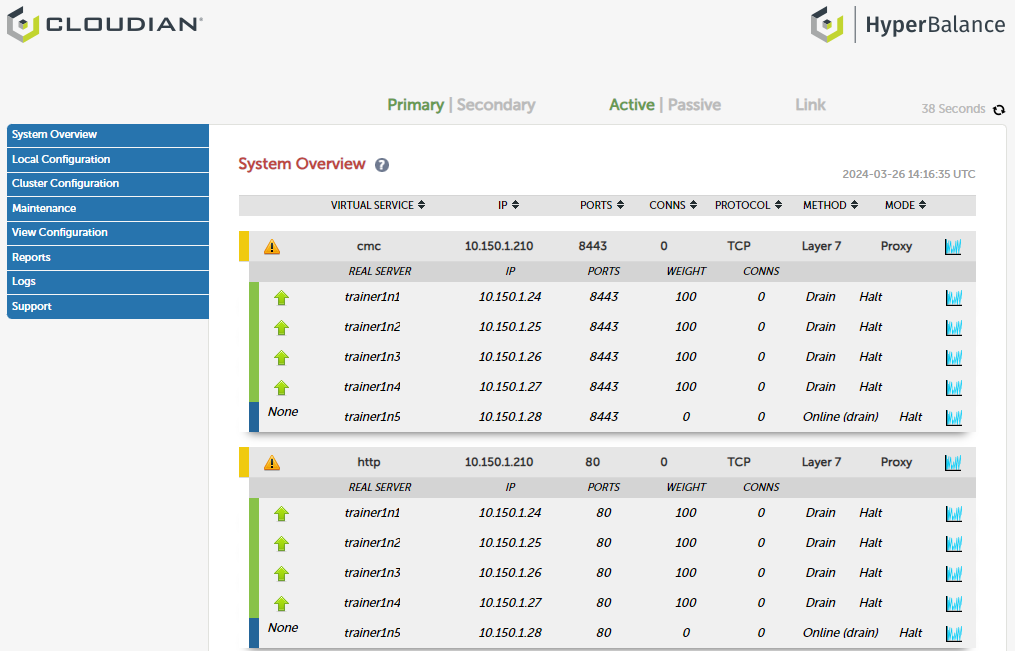This screenshot has width=1015, height=651.
Task: Open Cluster Configuration menu
Action: tap(107, 184)
